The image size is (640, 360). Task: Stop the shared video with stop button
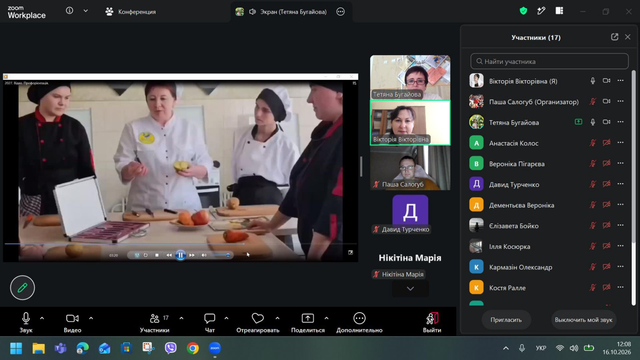pyautogui.click(x=157, y=255)
